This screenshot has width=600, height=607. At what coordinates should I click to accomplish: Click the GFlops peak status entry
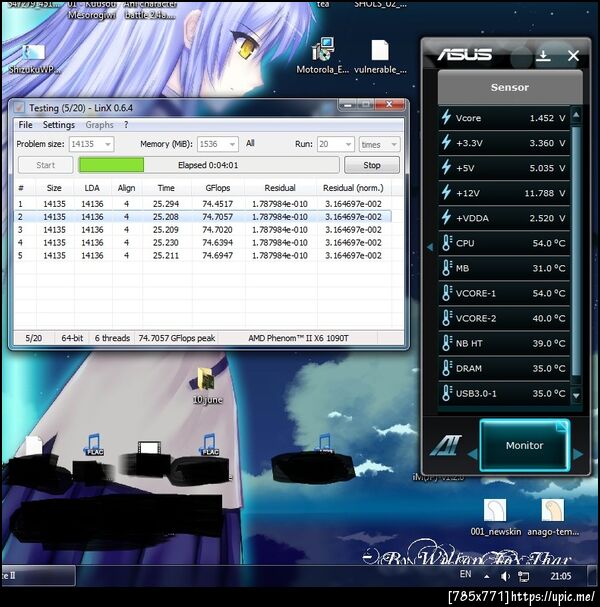coord(177,338)
